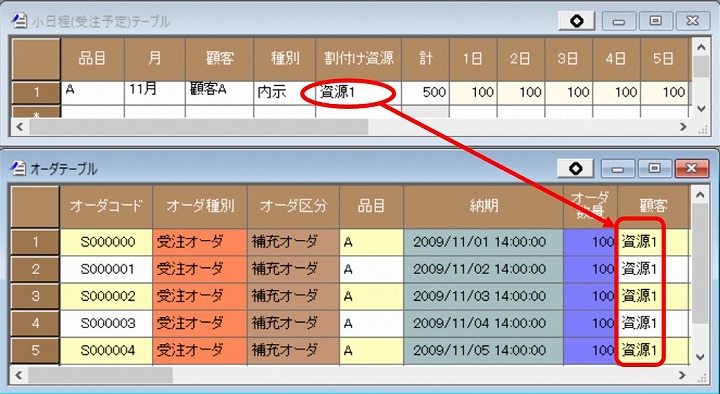Screen dimensions: 720x394
Task: Click scroll right arrow in オーダテーブル
Action: point(682,375)
